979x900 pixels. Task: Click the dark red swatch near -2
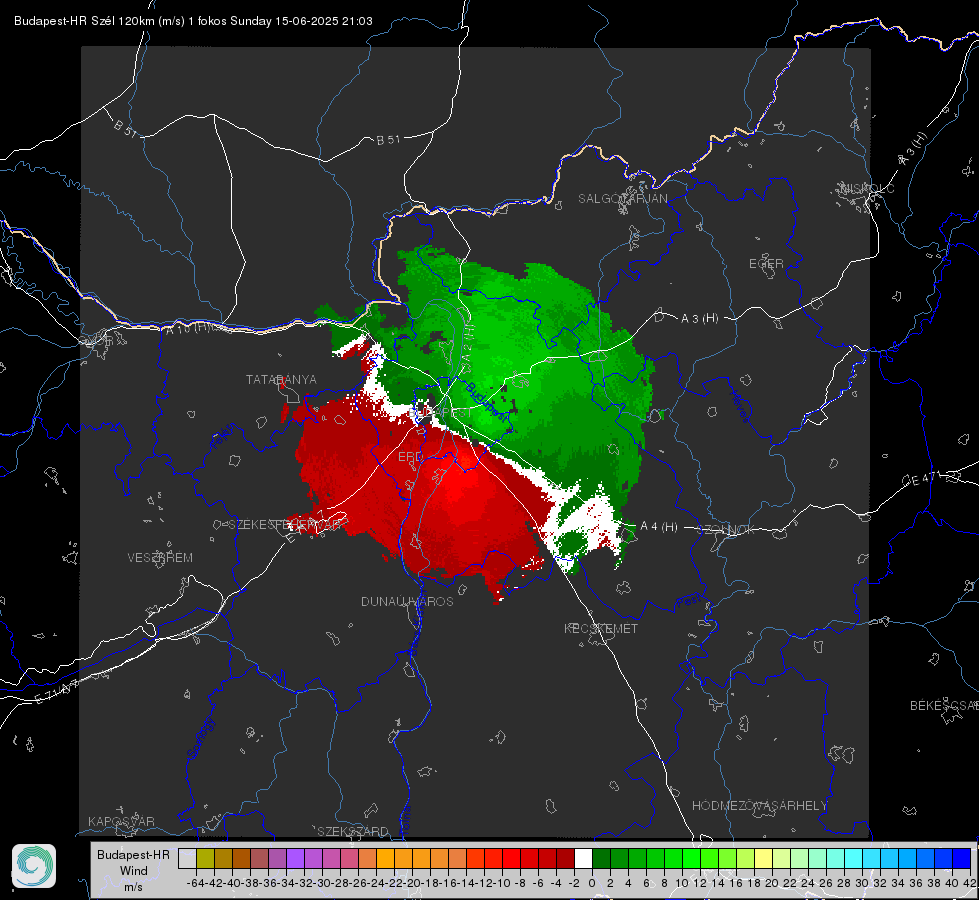tap(565, 858)
